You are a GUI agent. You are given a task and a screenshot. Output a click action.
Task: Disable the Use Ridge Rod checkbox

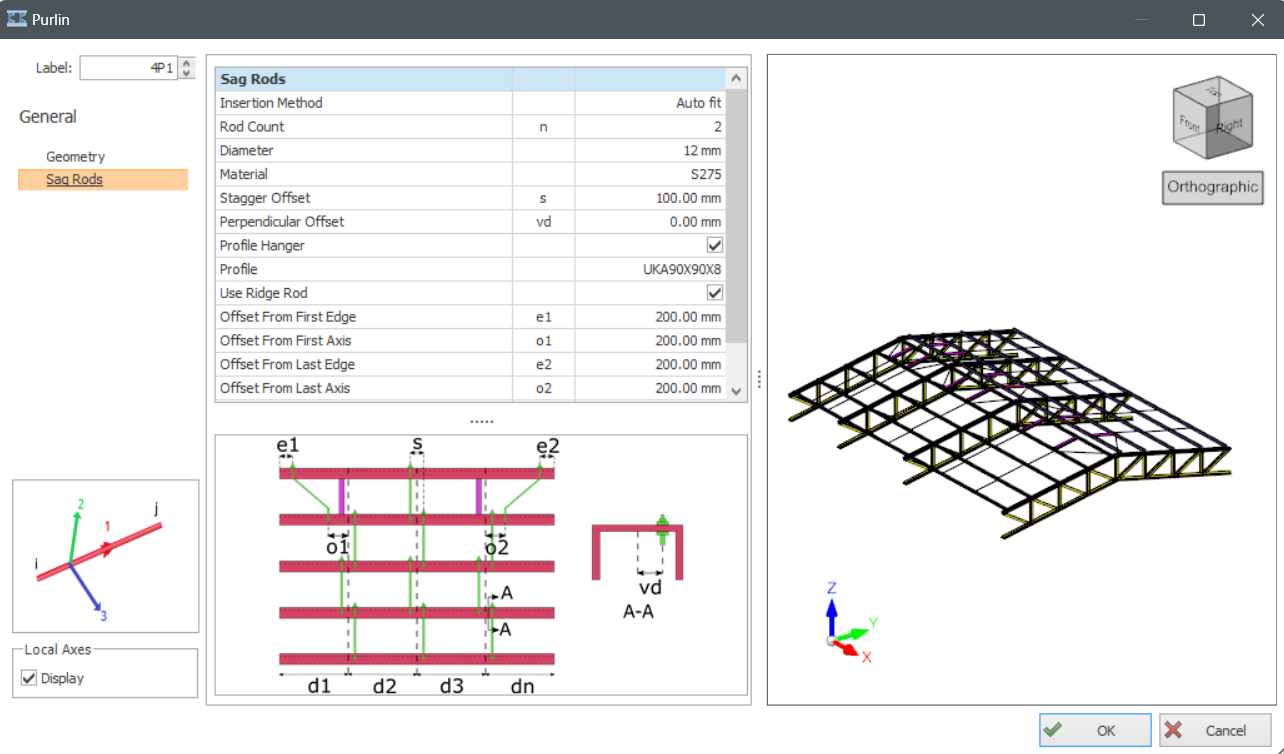[x=715, y=293]
